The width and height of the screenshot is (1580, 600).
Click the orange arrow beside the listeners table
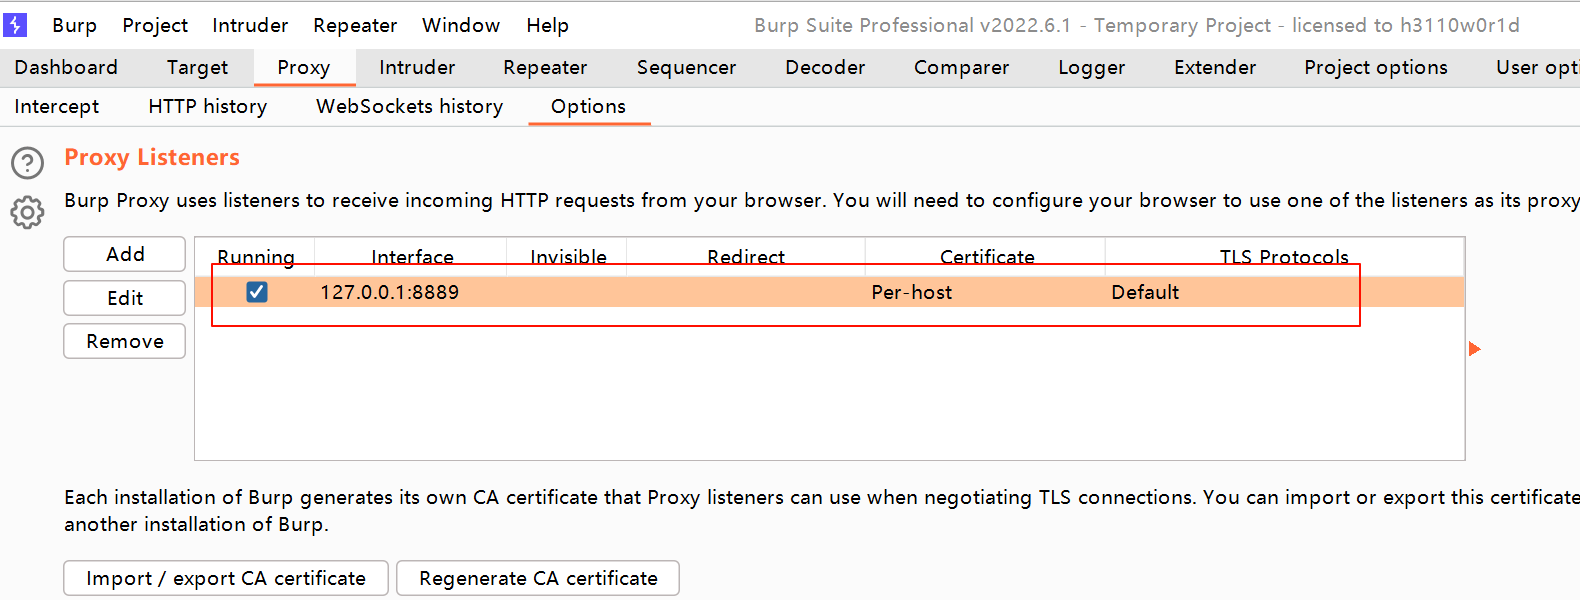[1474, 349]
